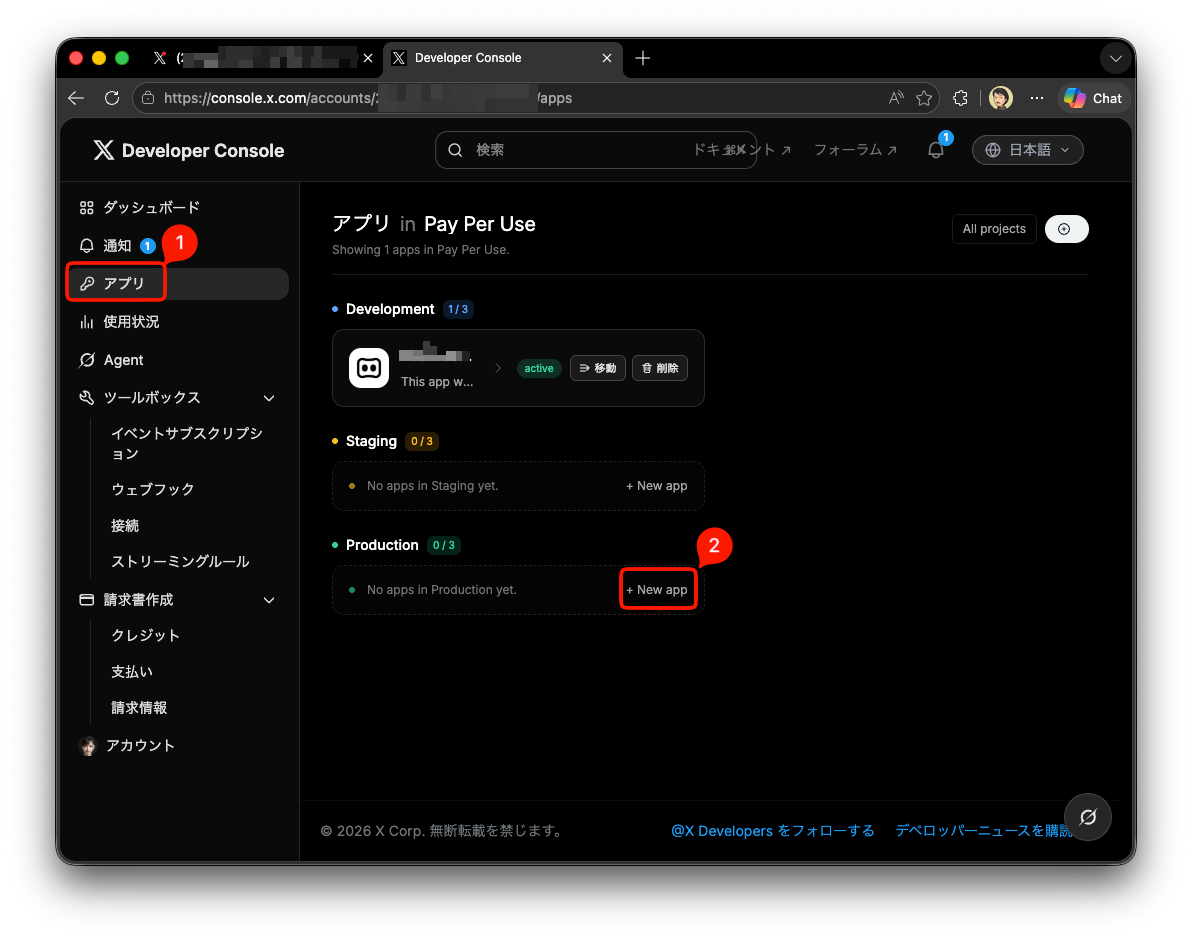The height and width of the screenshot is (939, 1192).
Task: Open the tab list dropdown arrow
Action: pos(1115,58)
